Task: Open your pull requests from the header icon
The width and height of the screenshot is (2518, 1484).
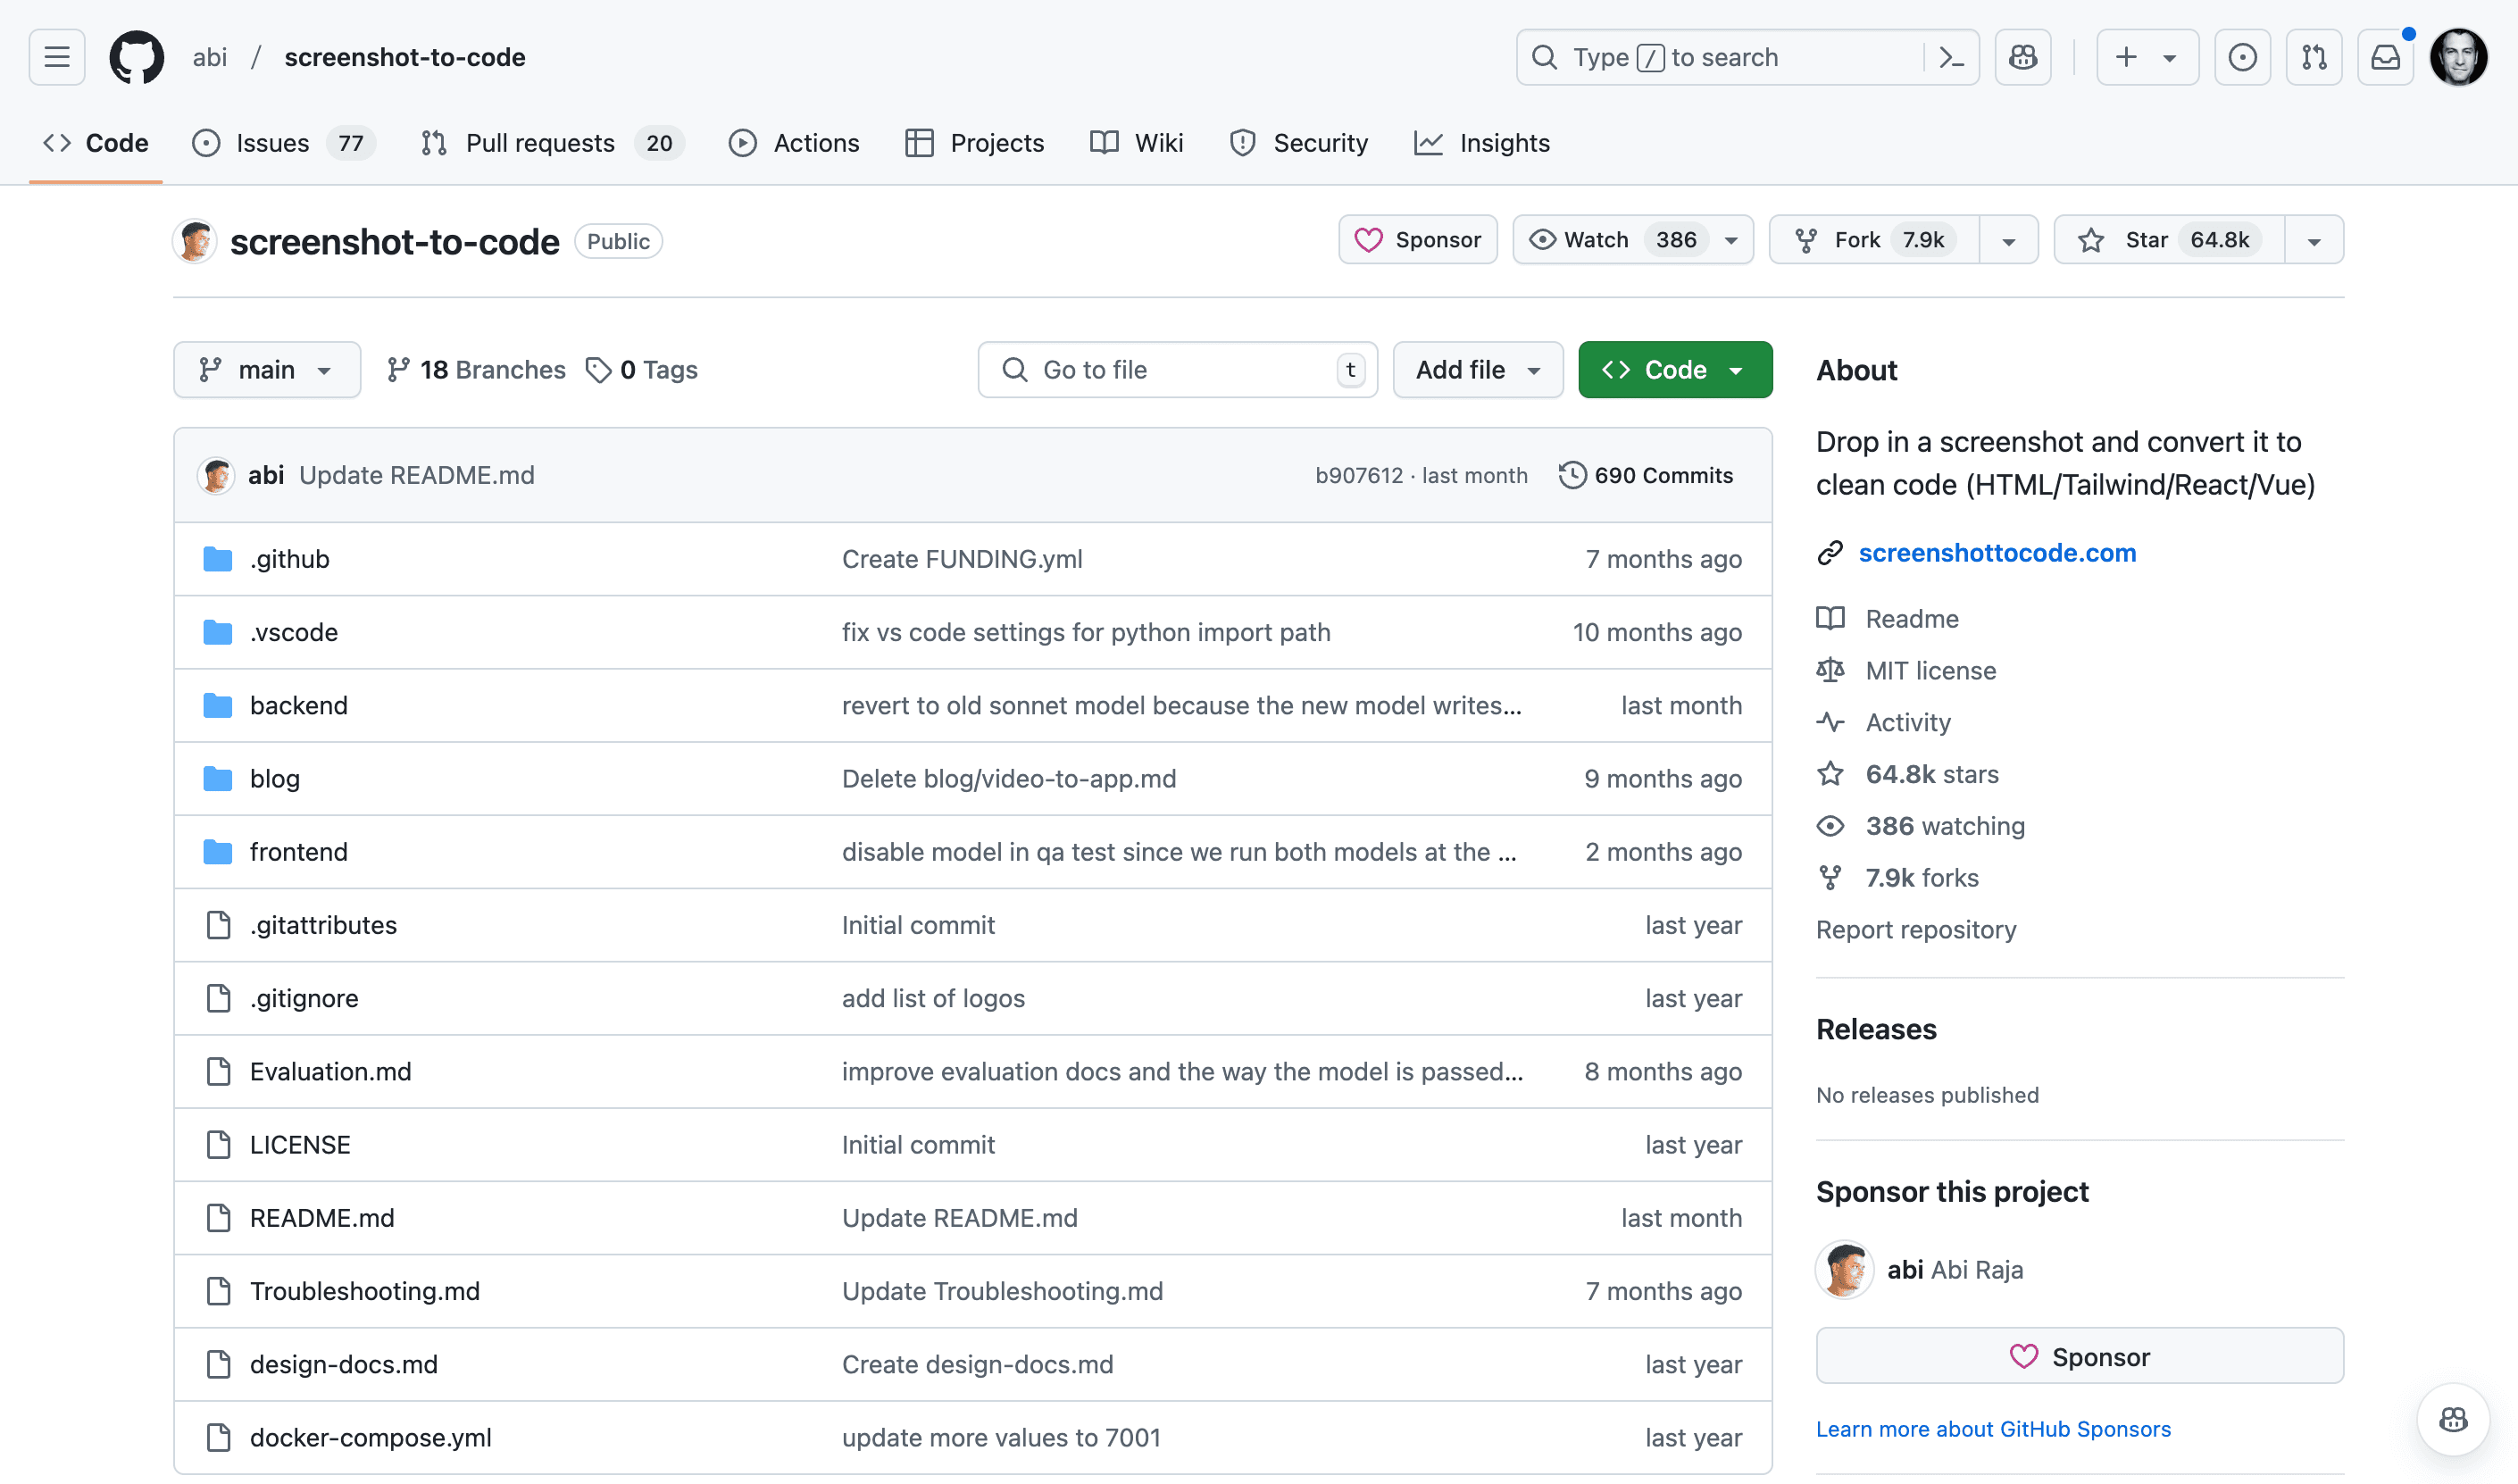Action: [x=2314, y=57]
